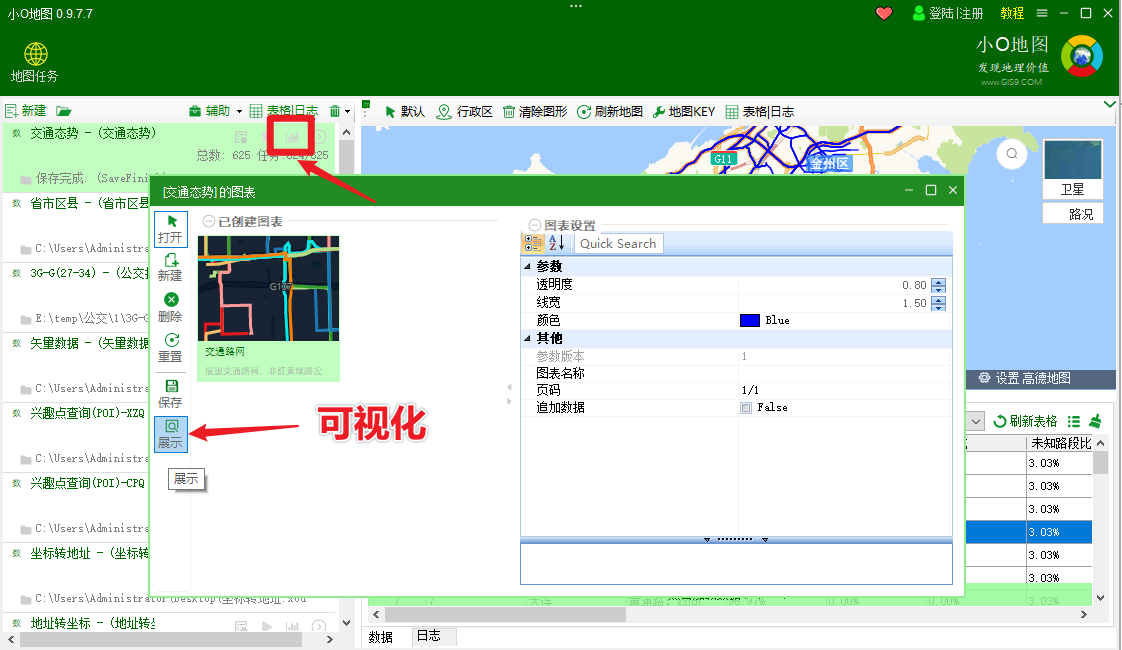1122x650 pixels.
Task: Click the 线宽 value stepper
Action: [x=939, y=303]
